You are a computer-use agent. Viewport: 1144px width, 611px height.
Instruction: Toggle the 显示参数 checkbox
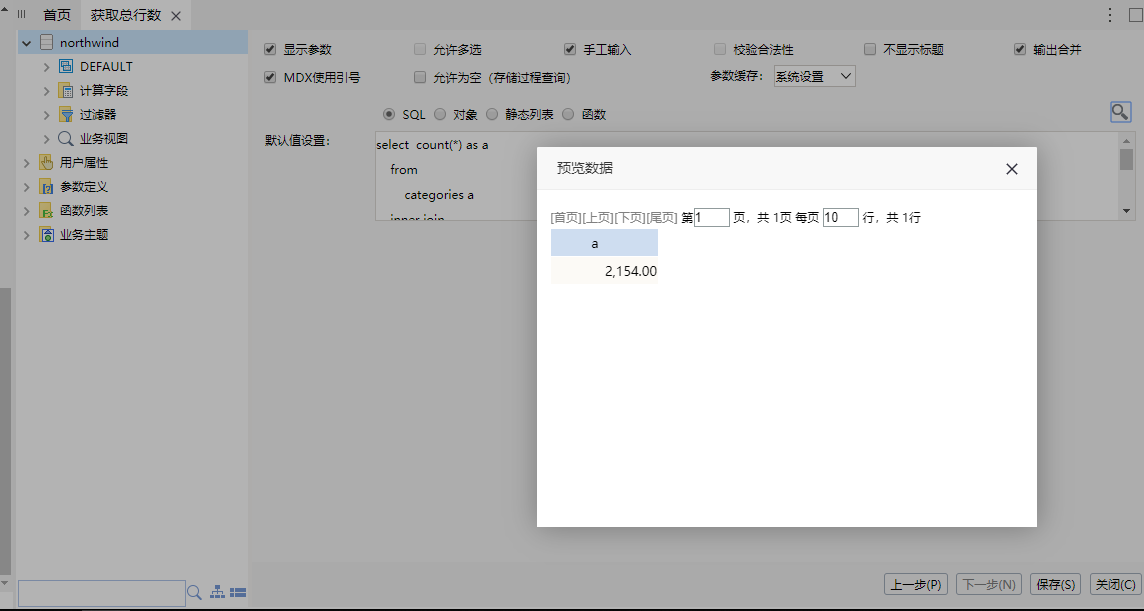point(270,50)
